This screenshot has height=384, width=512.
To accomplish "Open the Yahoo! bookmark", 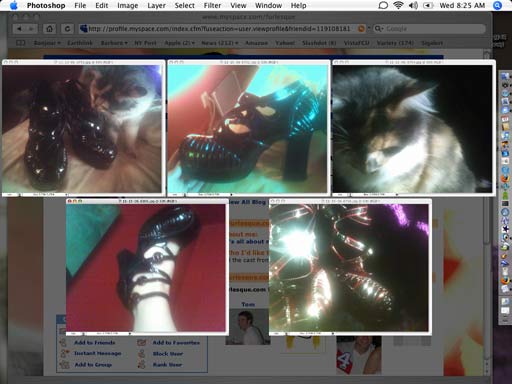I will point(285,43).
